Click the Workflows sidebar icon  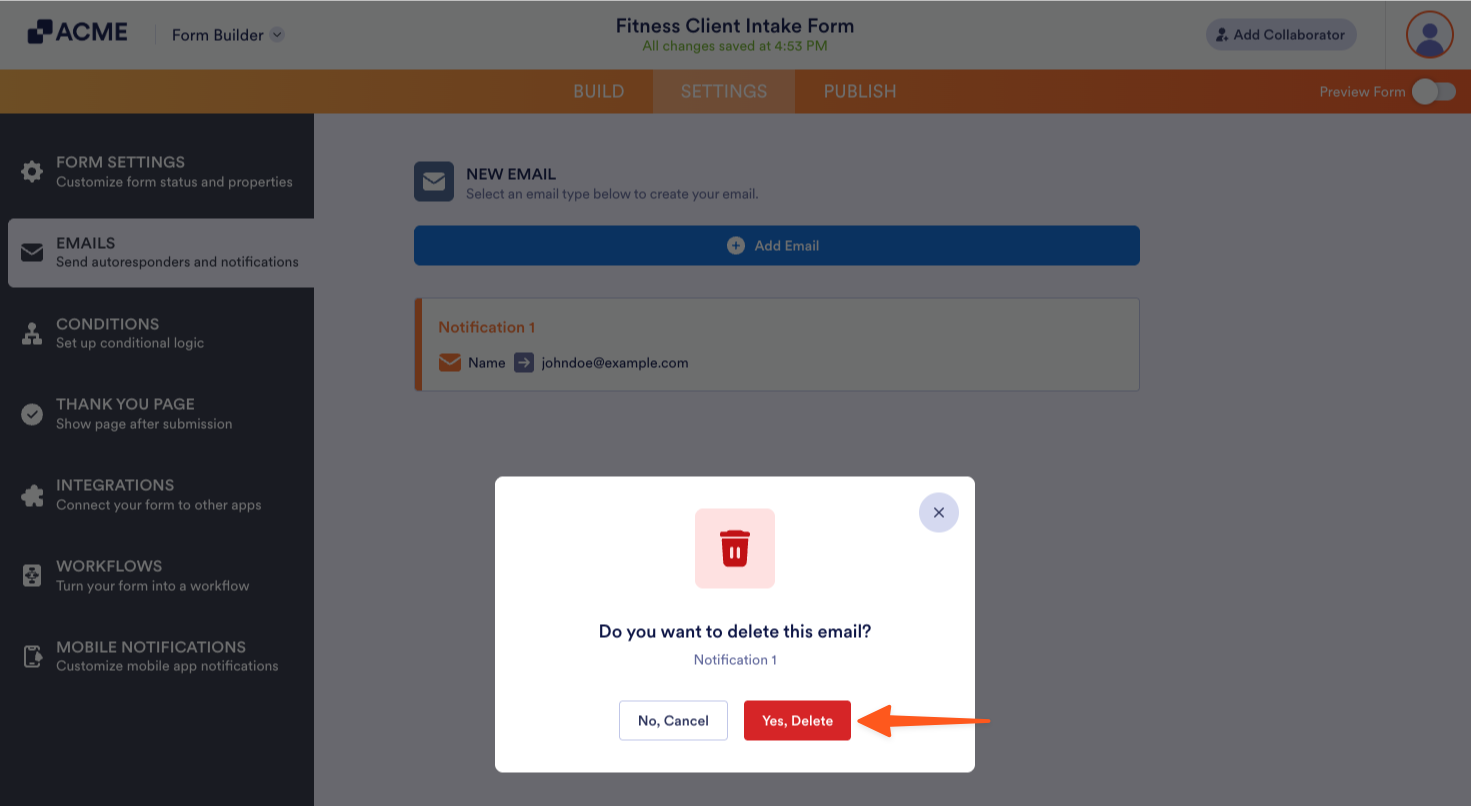30,574
